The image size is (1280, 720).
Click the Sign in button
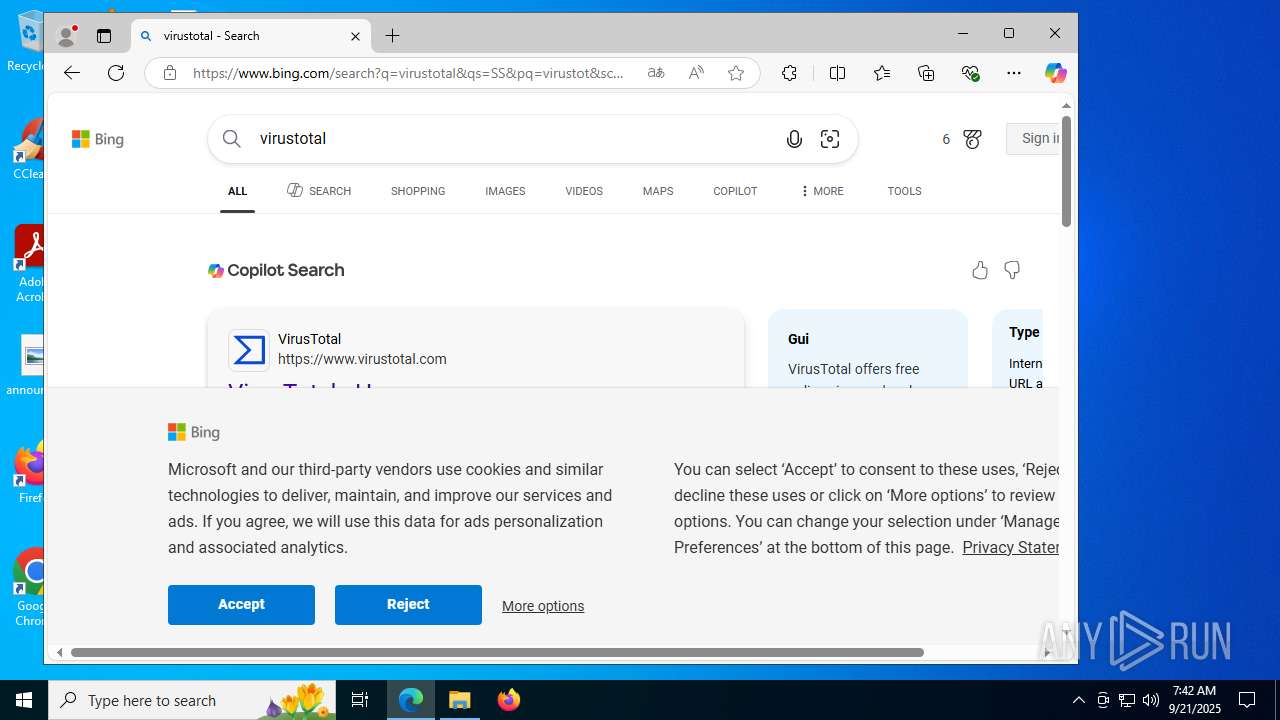[x=1034, y=139]
